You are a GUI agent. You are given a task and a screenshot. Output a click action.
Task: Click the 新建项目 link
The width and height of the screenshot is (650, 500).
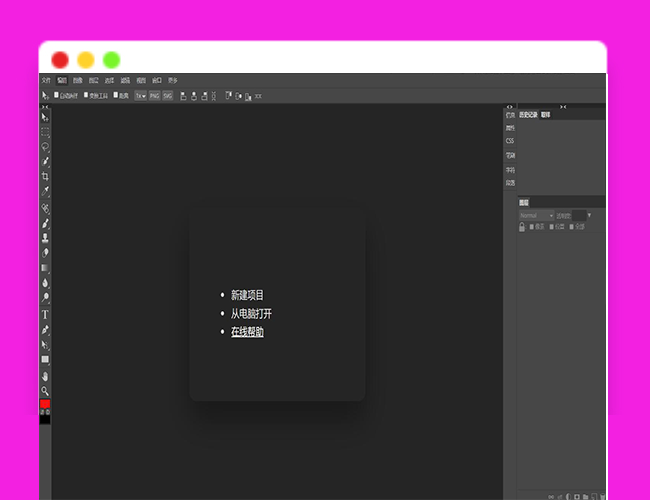(x=247, y=295)
